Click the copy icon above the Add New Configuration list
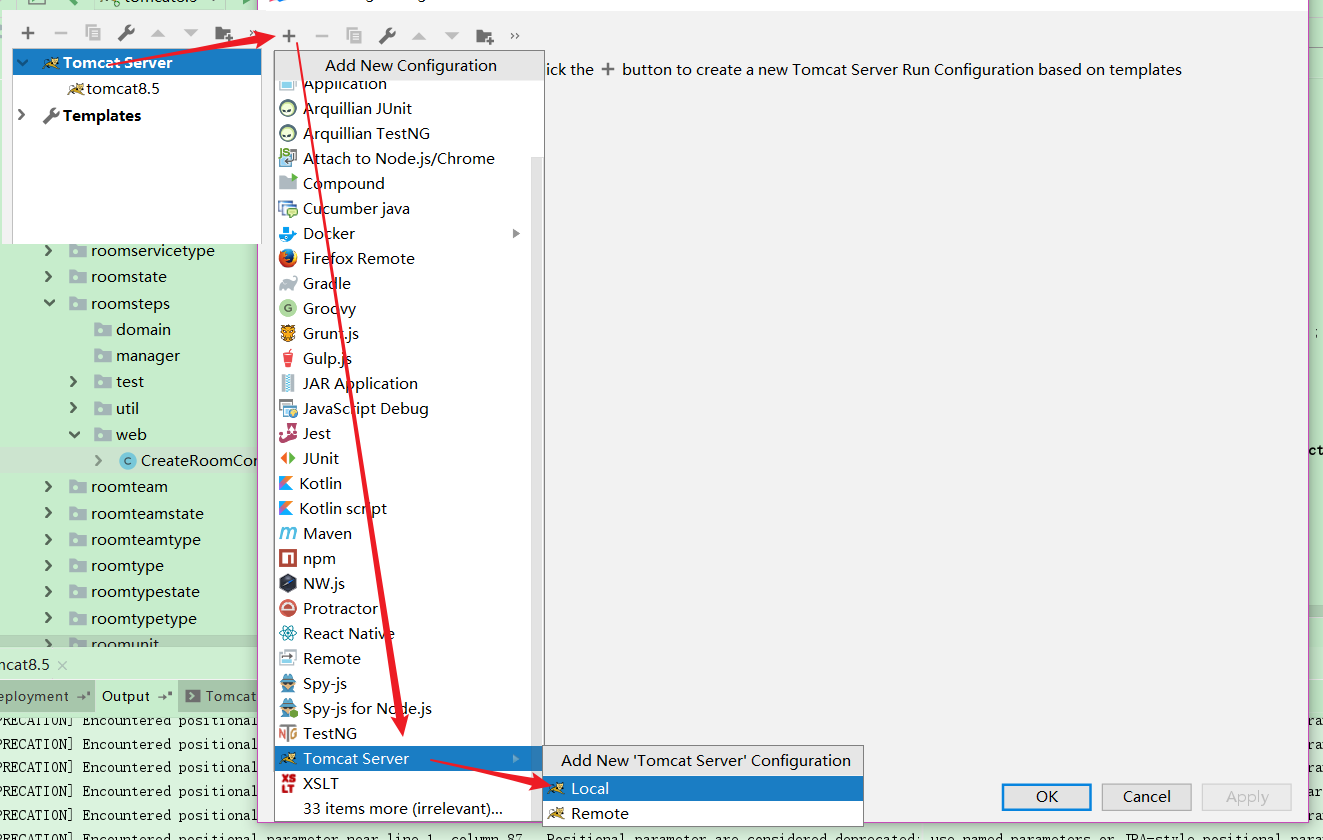1323x840 pixels. tap(354, 36)
